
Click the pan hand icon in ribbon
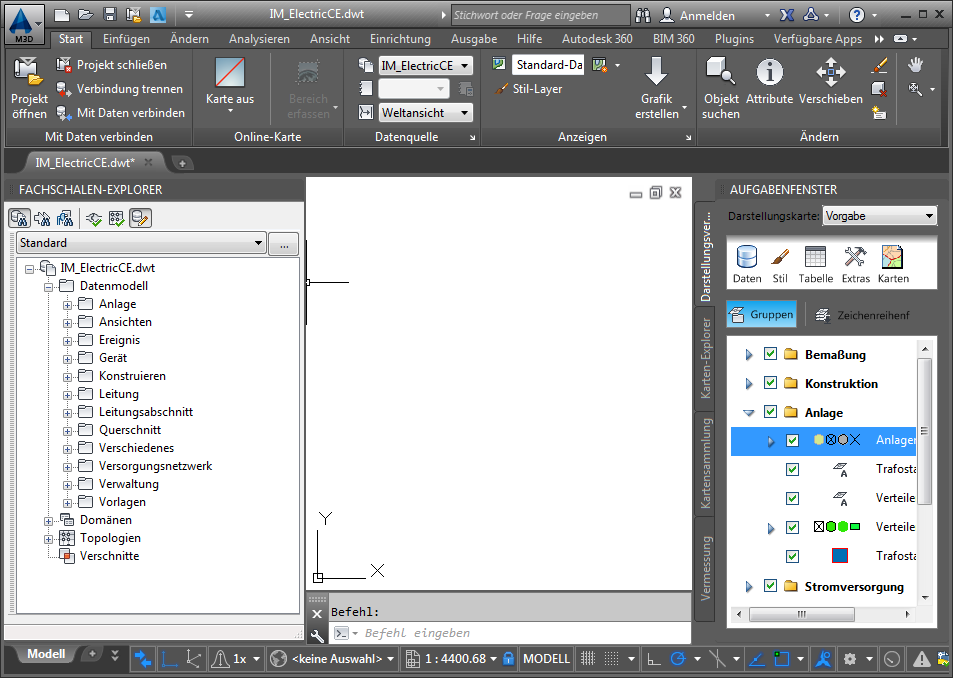click(915, 64)
